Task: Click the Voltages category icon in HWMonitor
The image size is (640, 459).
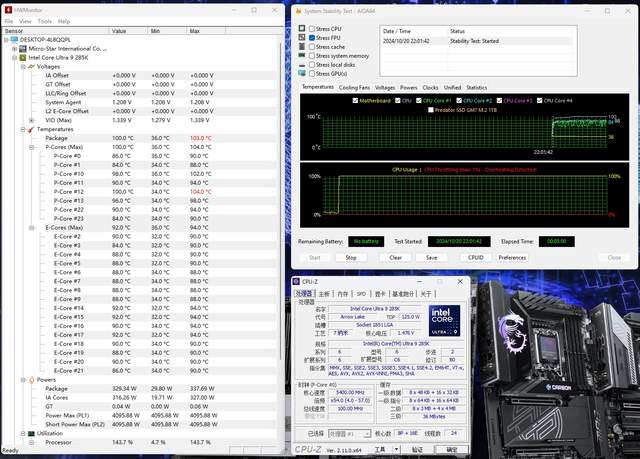Action: click(31, 67)
